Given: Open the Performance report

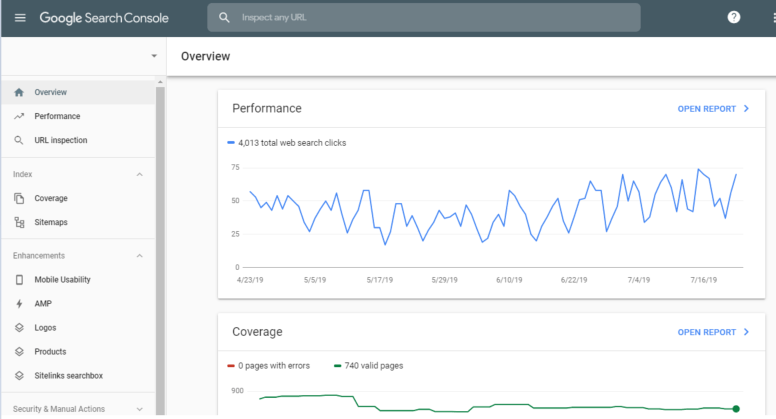Looking at the screenshot, I should pyautogui.click(x=713, y=108).
